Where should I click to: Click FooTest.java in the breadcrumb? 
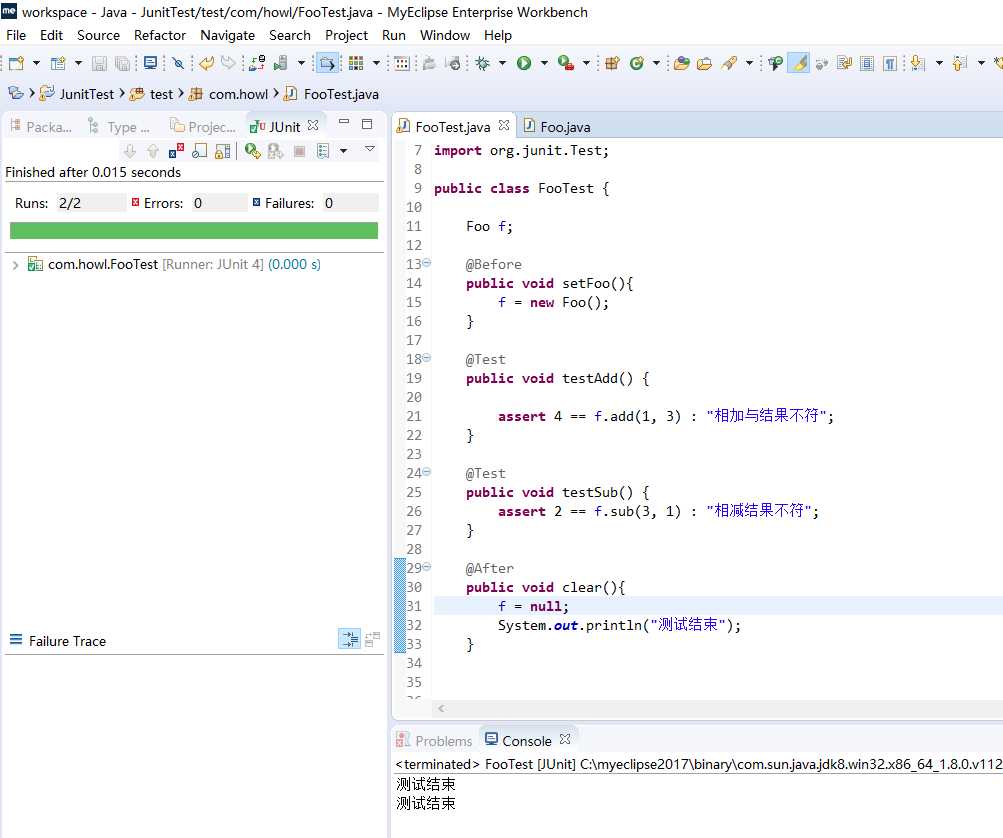click(341, 94)
